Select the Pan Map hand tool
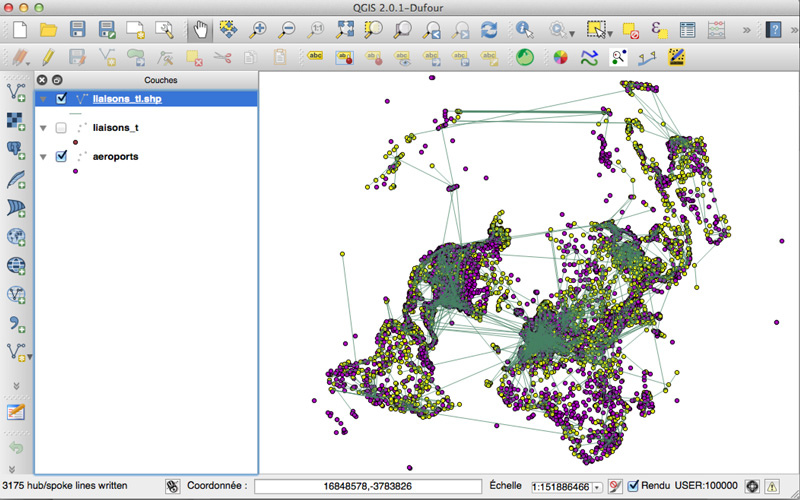The height and width of the screenshot is (500, 800). point(201,30)
